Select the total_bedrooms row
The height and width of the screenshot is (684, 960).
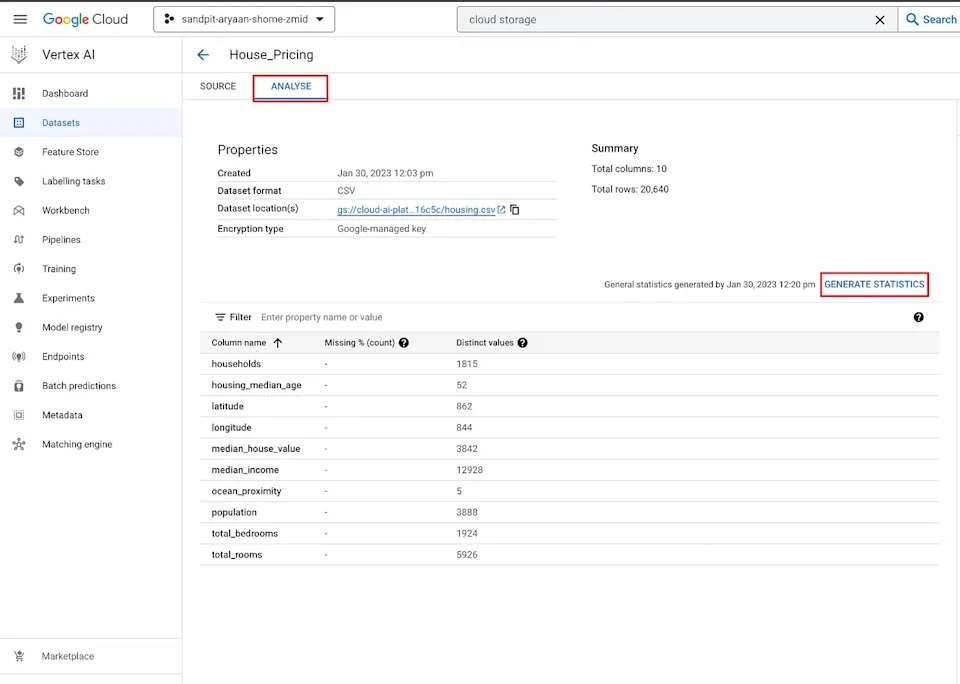pos(569,533)
